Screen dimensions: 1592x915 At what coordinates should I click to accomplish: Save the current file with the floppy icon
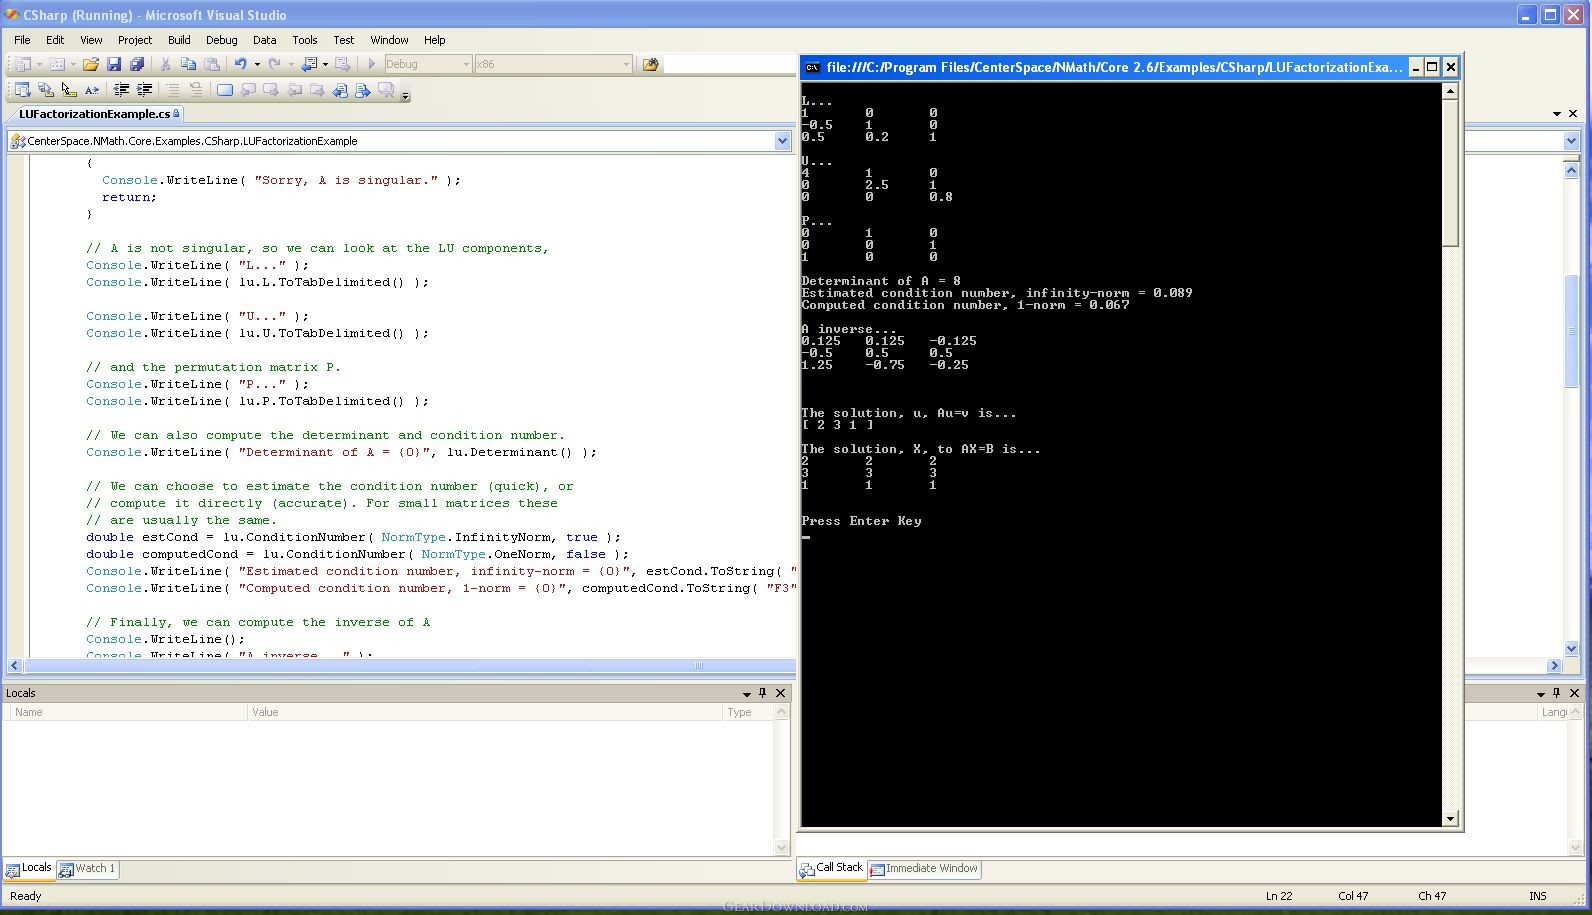[114, 64]
